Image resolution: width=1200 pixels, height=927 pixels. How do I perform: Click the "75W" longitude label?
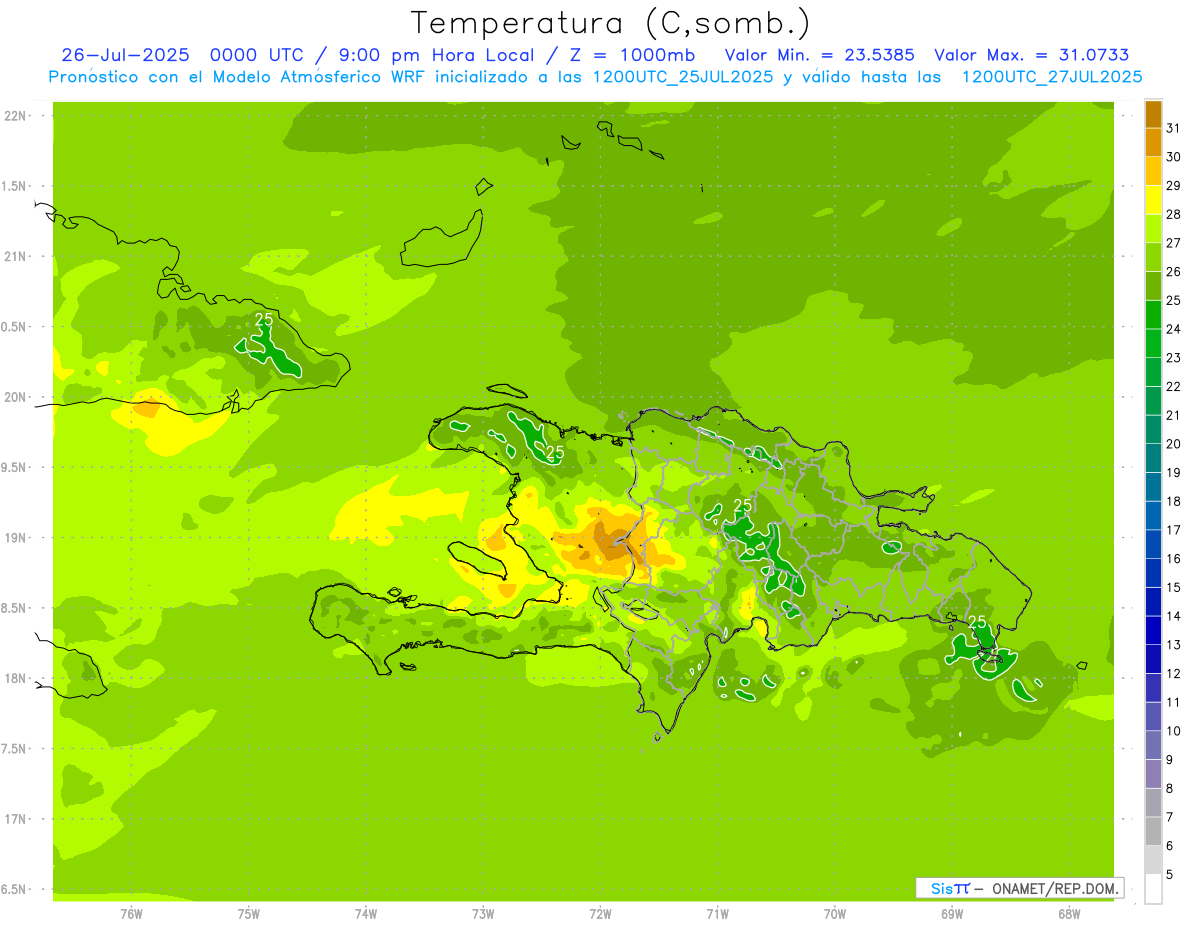point(249,913)
